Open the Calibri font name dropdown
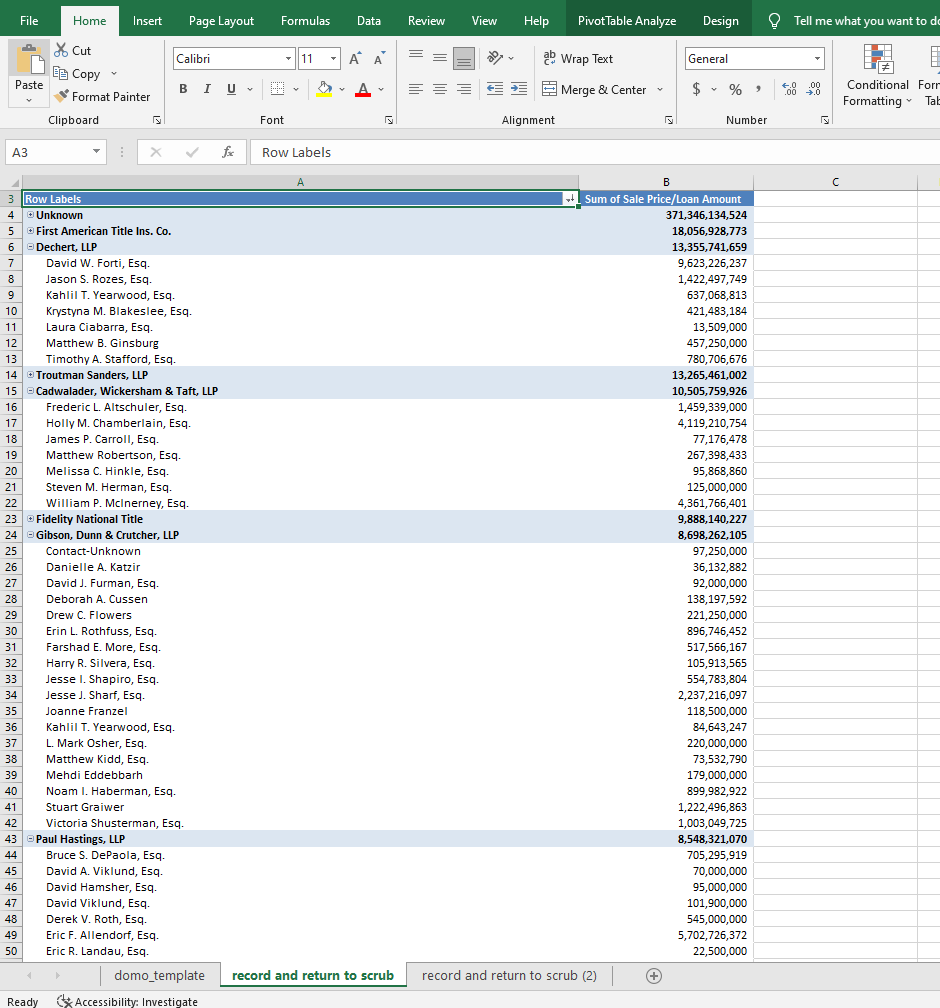Image resolution: width=940 pixels, height=1008 pixels. click(289, 58)
